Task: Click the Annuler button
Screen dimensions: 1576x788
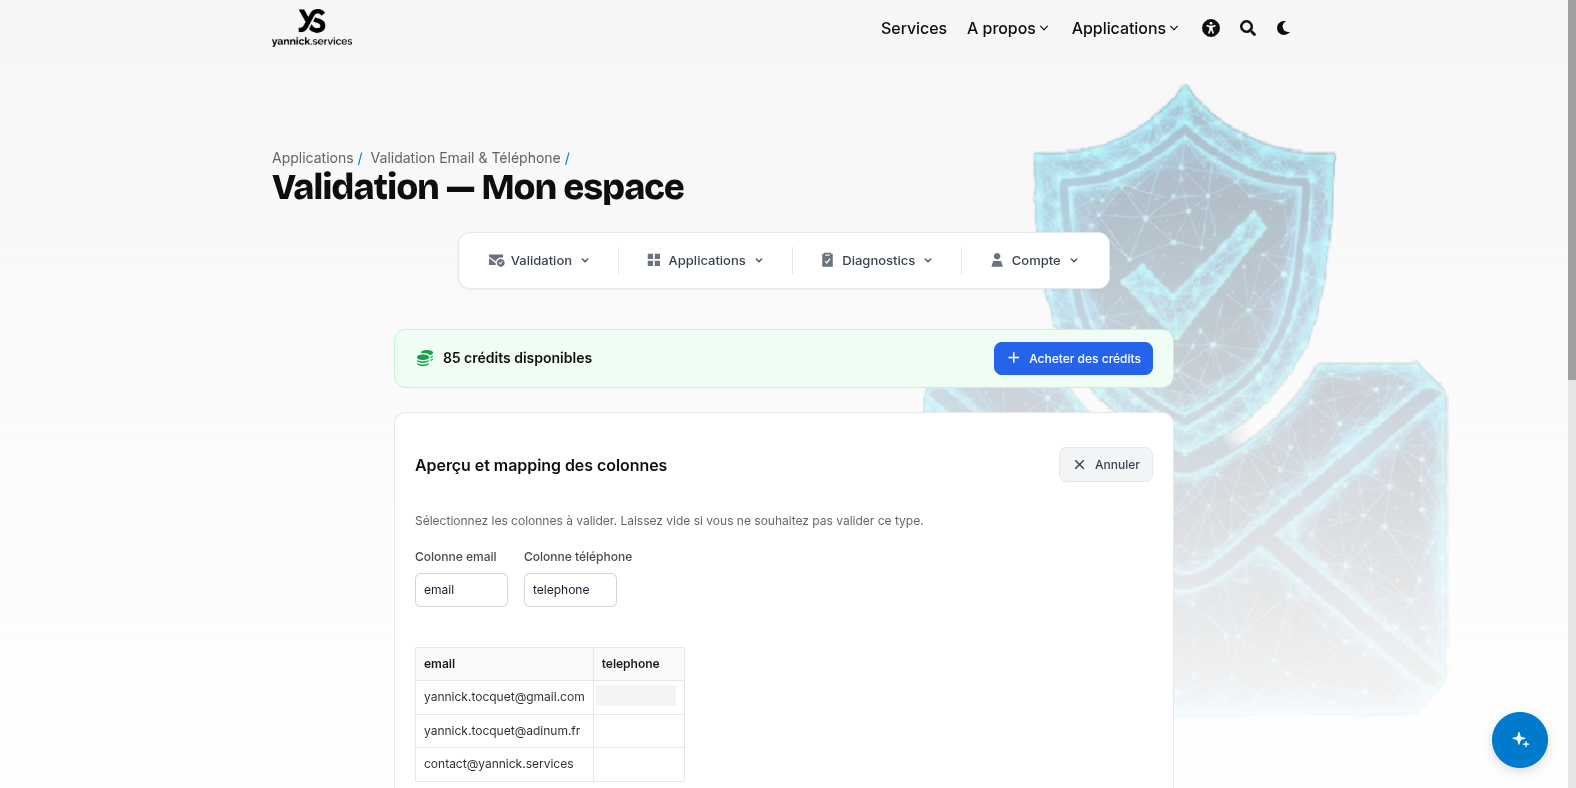Action: tap(1106, 465)
